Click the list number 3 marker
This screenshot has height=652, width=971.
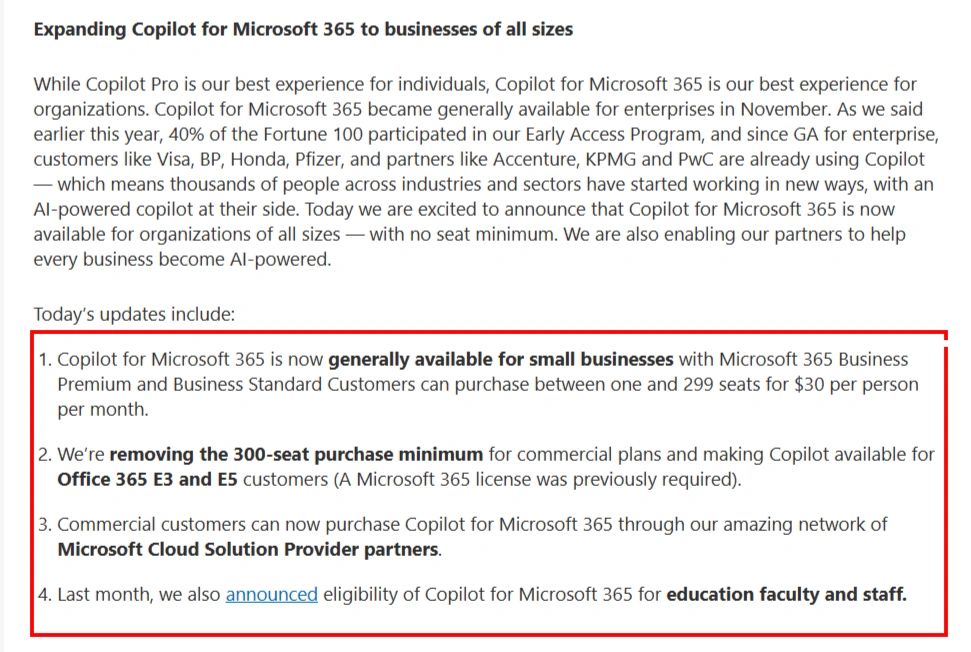tap(44, 524)
